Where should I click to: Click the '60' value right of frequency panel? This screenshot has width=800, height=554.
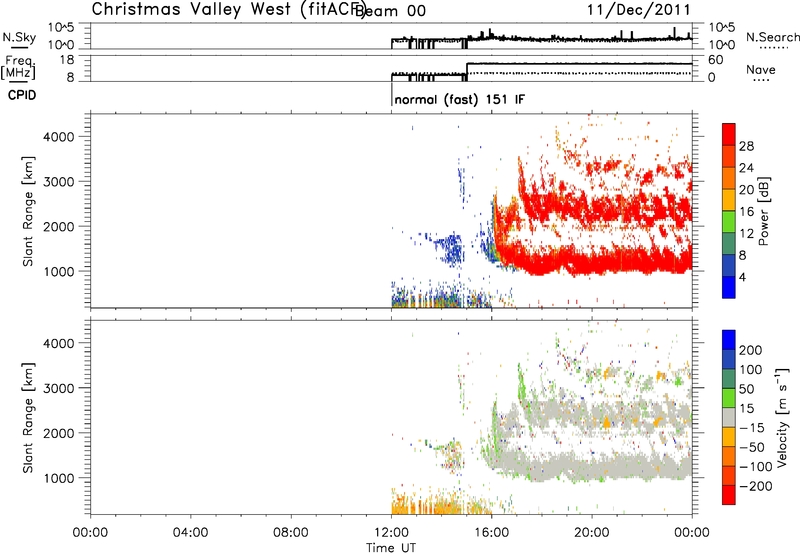tap(715, 60)
